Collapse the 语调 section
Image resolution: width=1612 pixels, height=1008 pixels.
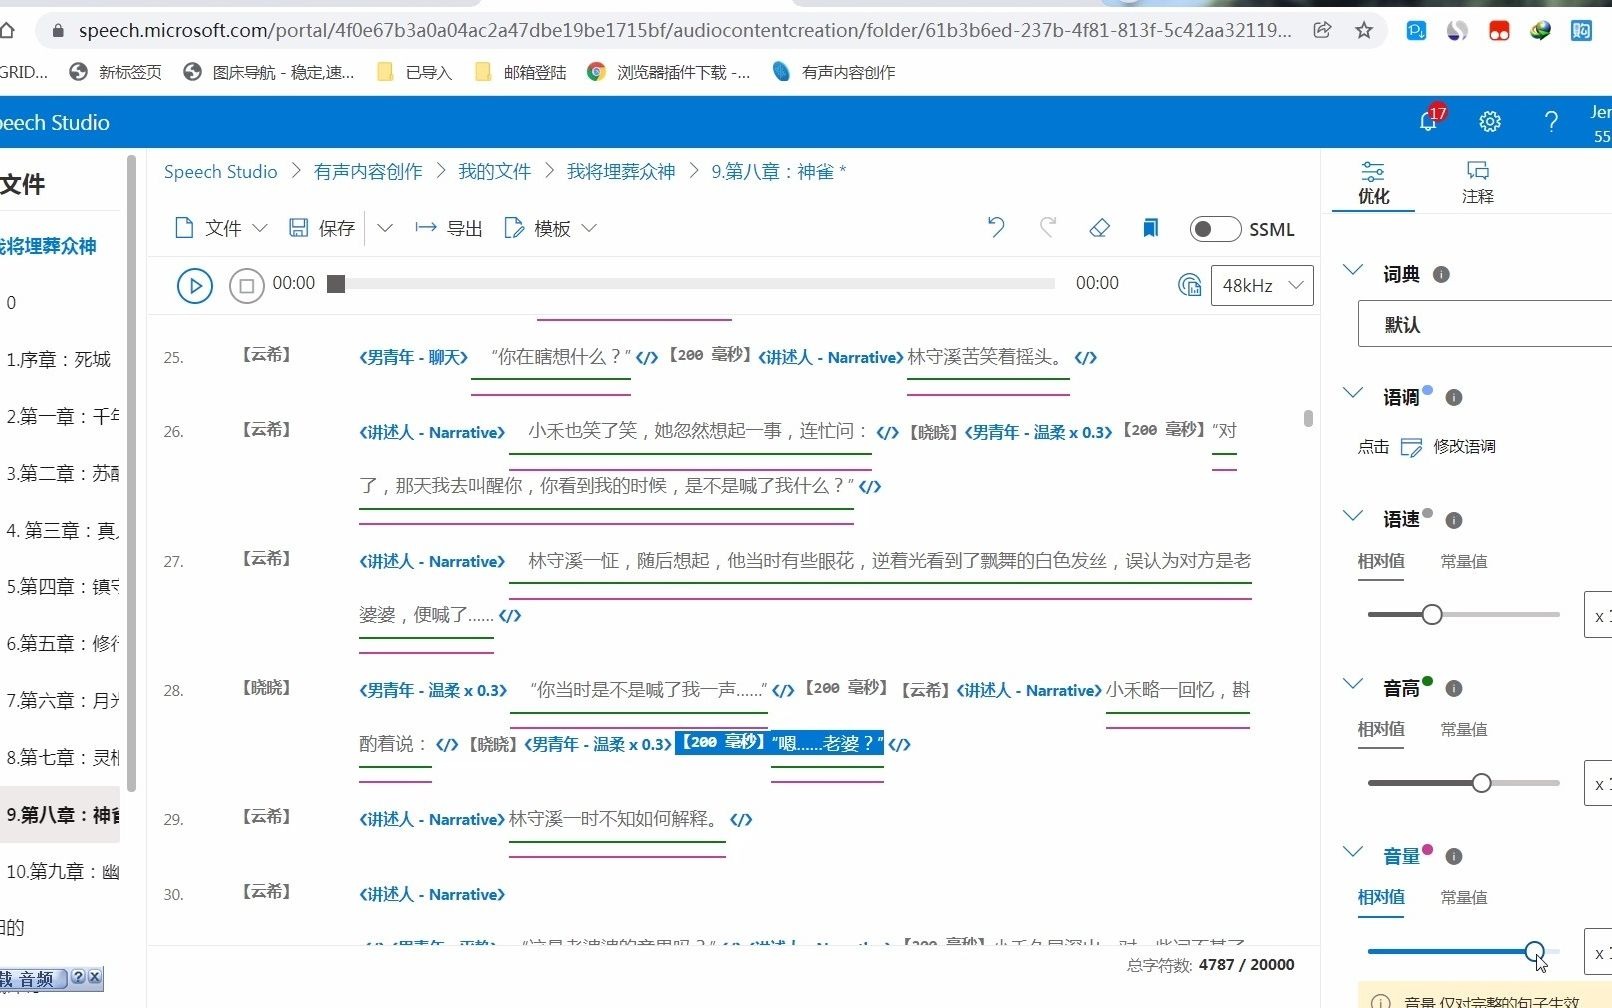(1353, 394)
